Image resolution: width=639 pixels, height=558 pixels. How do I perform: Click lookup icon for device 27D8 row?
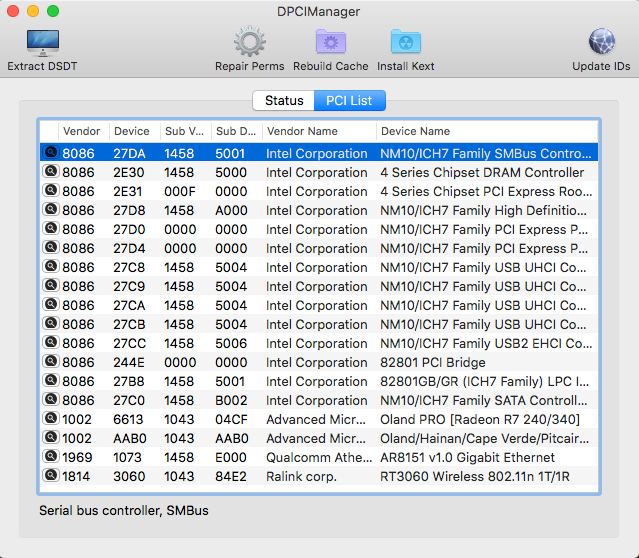point(51,210)
